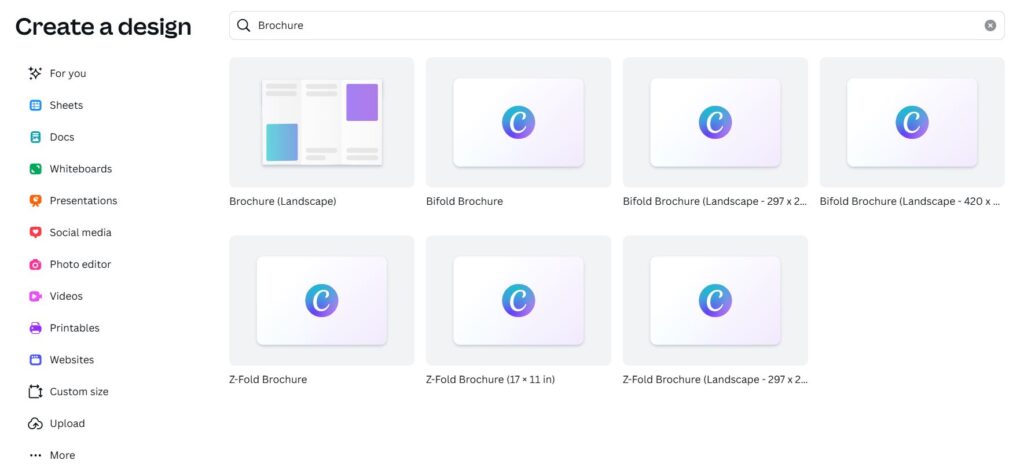Click the Photo editor camera icon
The image size is (1024, 475).
point(35,265)
